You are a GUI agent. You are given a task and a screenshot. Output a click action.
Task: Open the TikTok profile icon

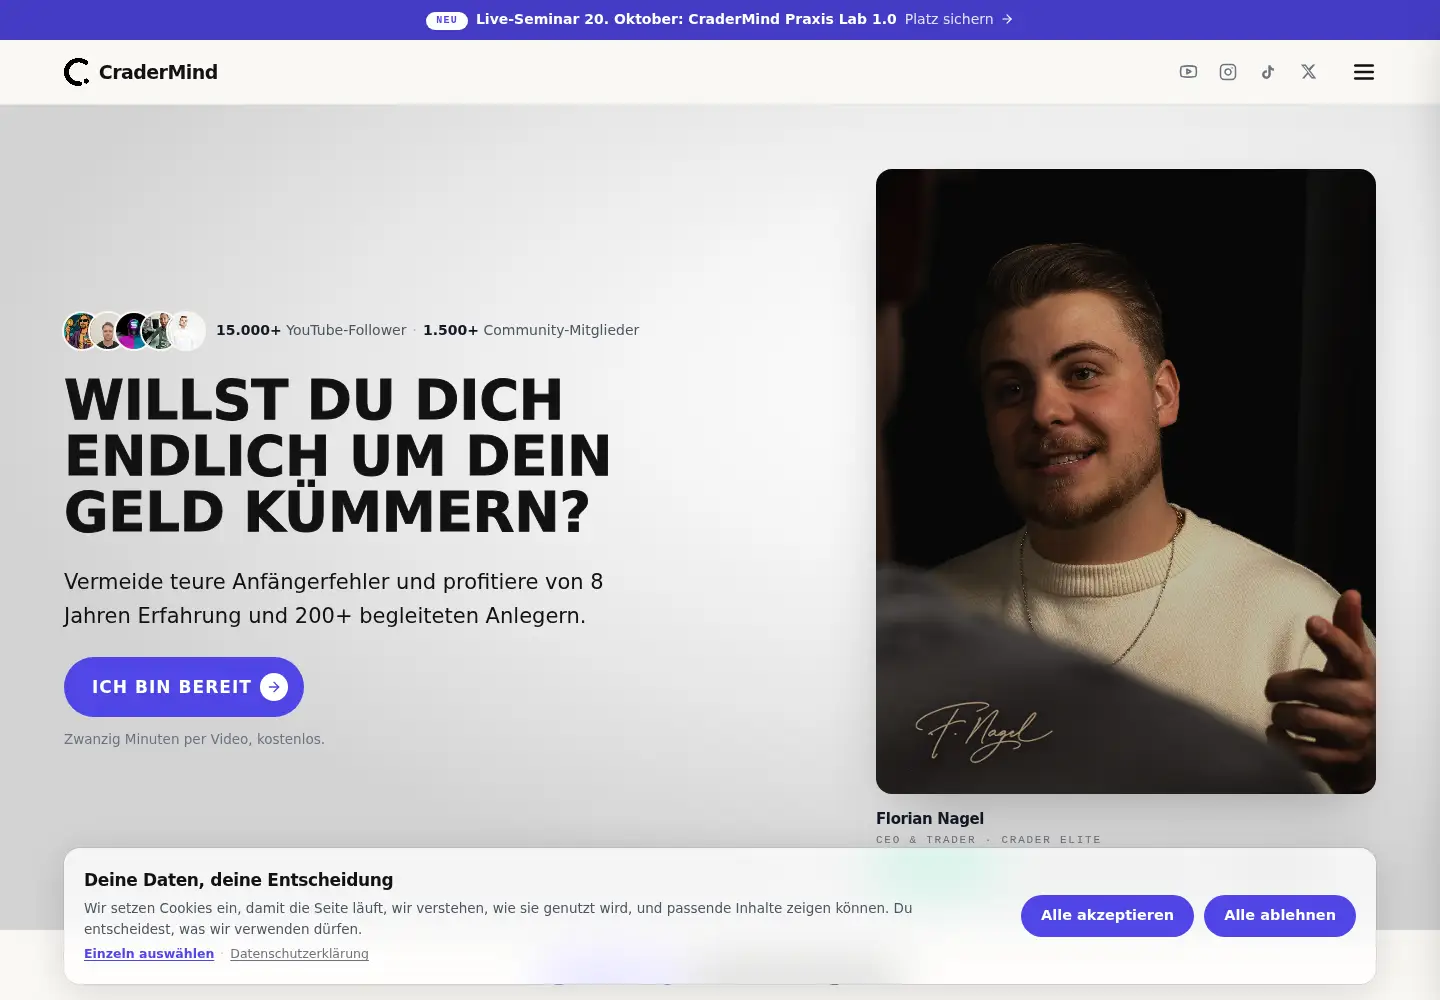pyautogui.click(x=1268, y=72)
